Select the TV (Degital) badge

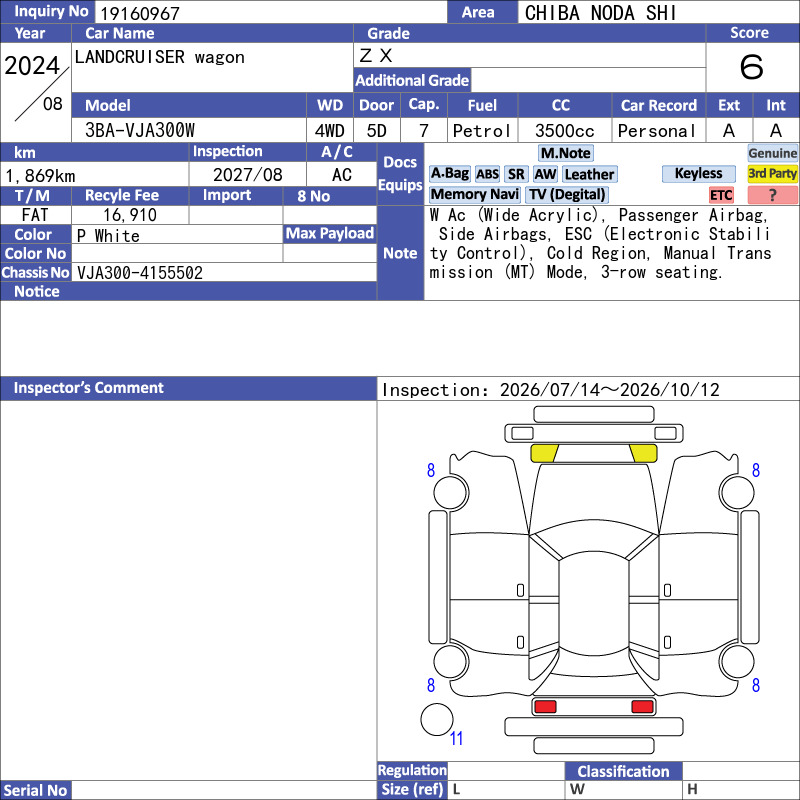pos(567,194)
